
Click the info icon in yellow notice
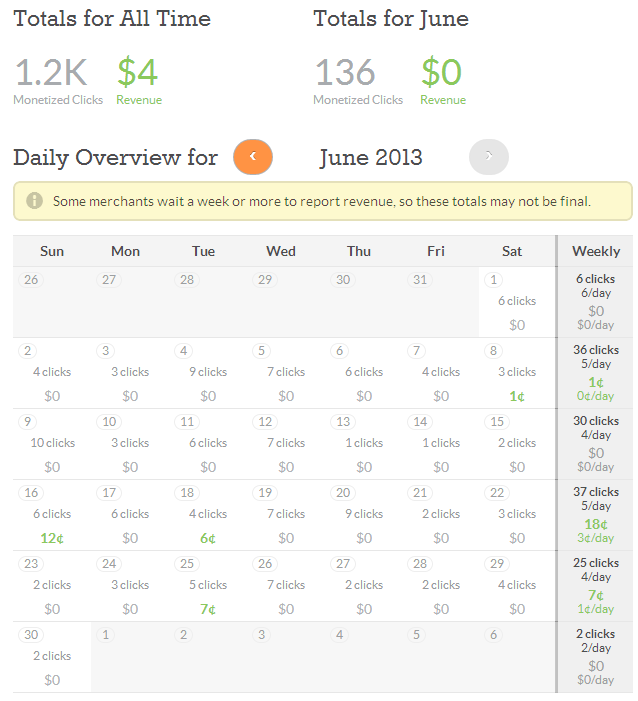pos(34,201)
